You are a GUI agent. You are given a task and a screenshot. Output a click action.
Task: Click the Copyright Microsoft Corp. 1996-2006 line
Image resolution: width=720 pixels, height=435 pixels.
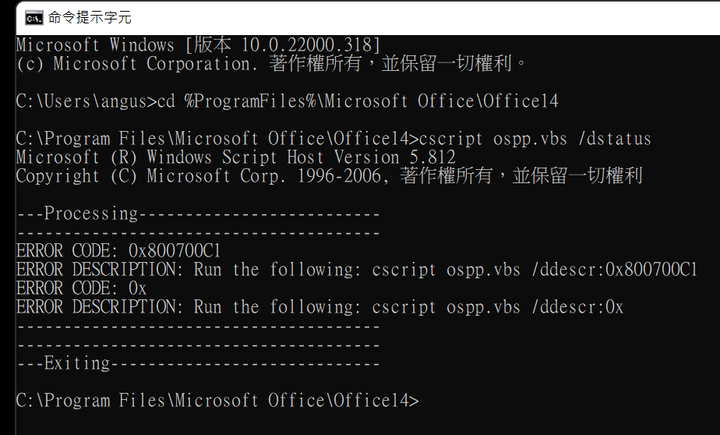329,176
